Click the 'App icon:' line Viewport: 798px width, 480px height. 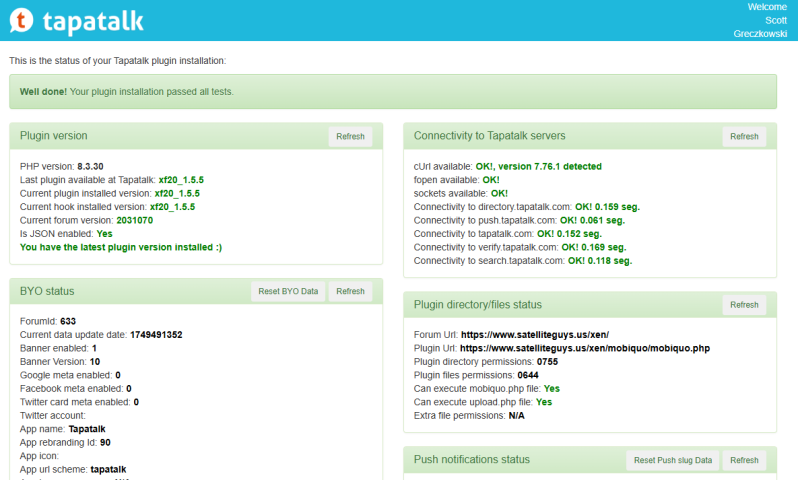click(39, 456)
